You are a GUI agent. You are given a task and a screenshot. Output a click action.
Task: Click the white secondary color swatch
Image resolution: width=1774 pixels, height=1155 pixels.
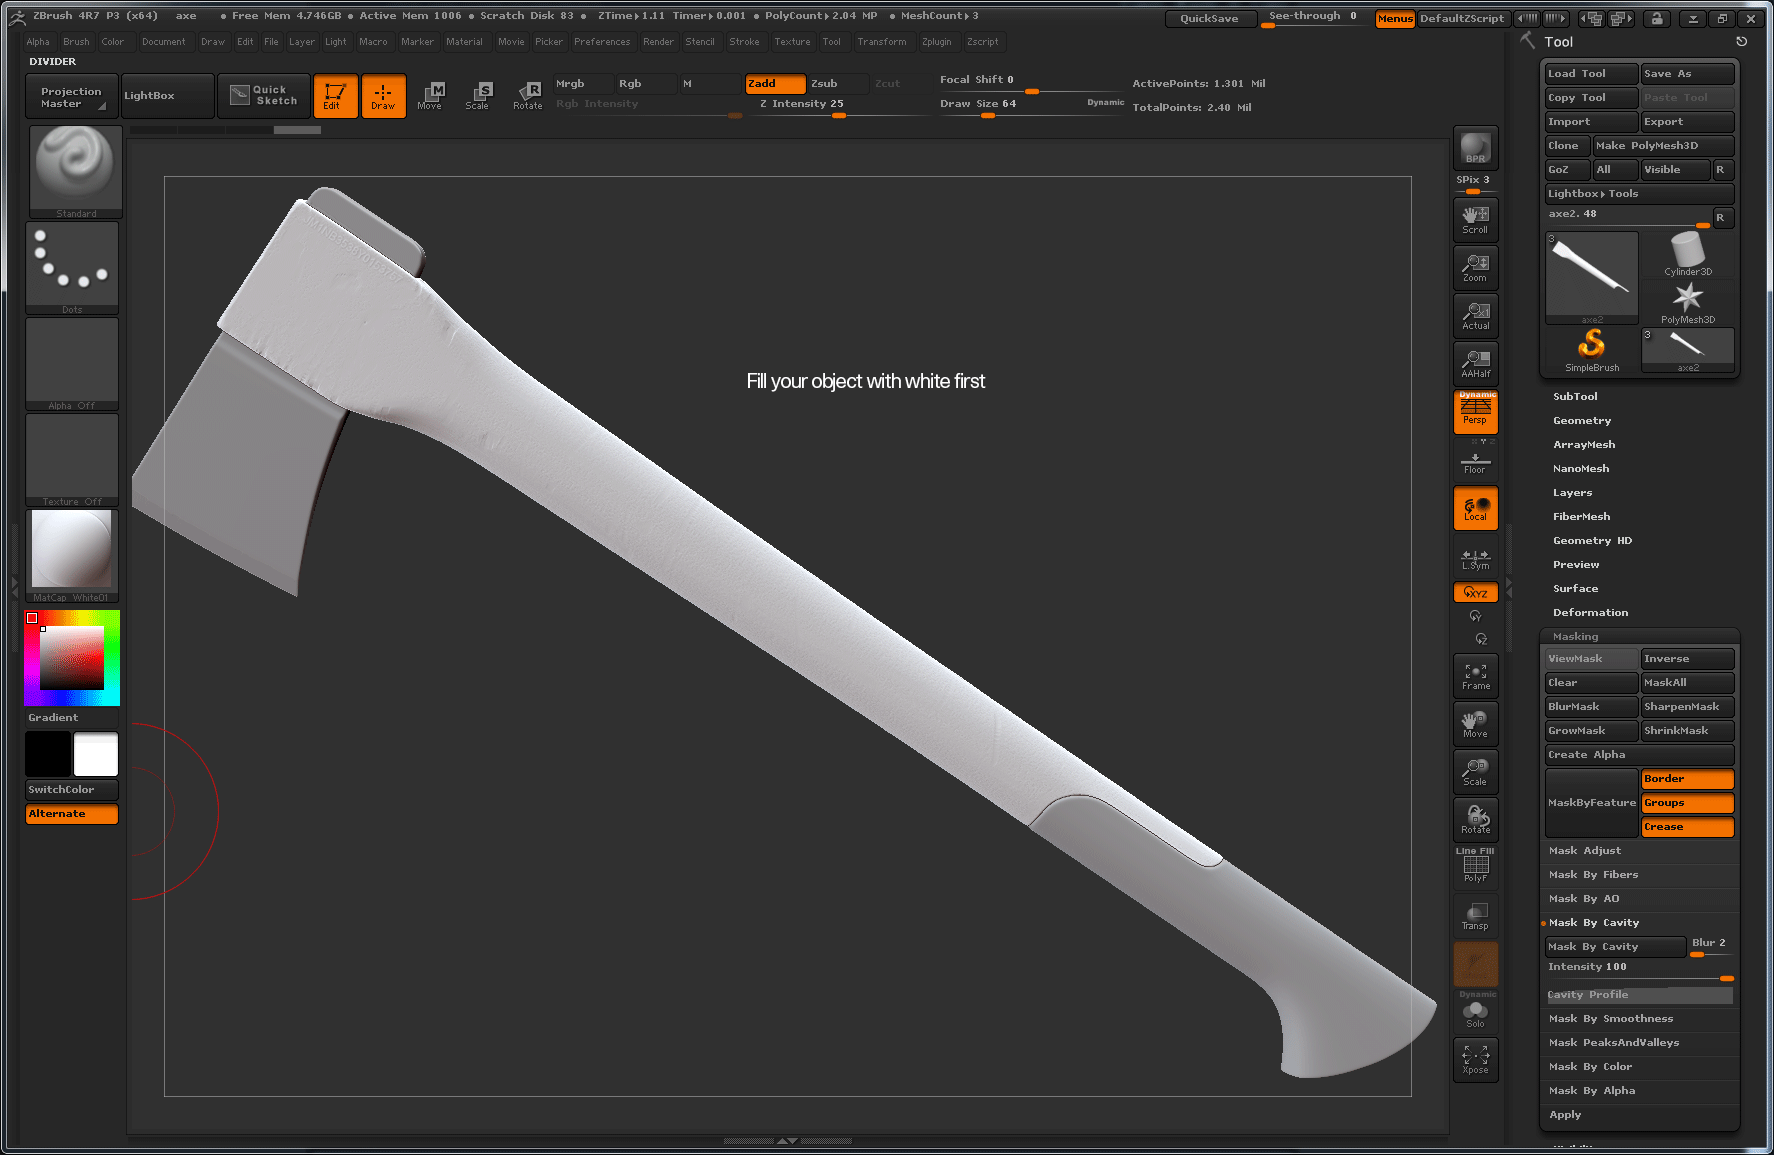[x=96, y=754]
